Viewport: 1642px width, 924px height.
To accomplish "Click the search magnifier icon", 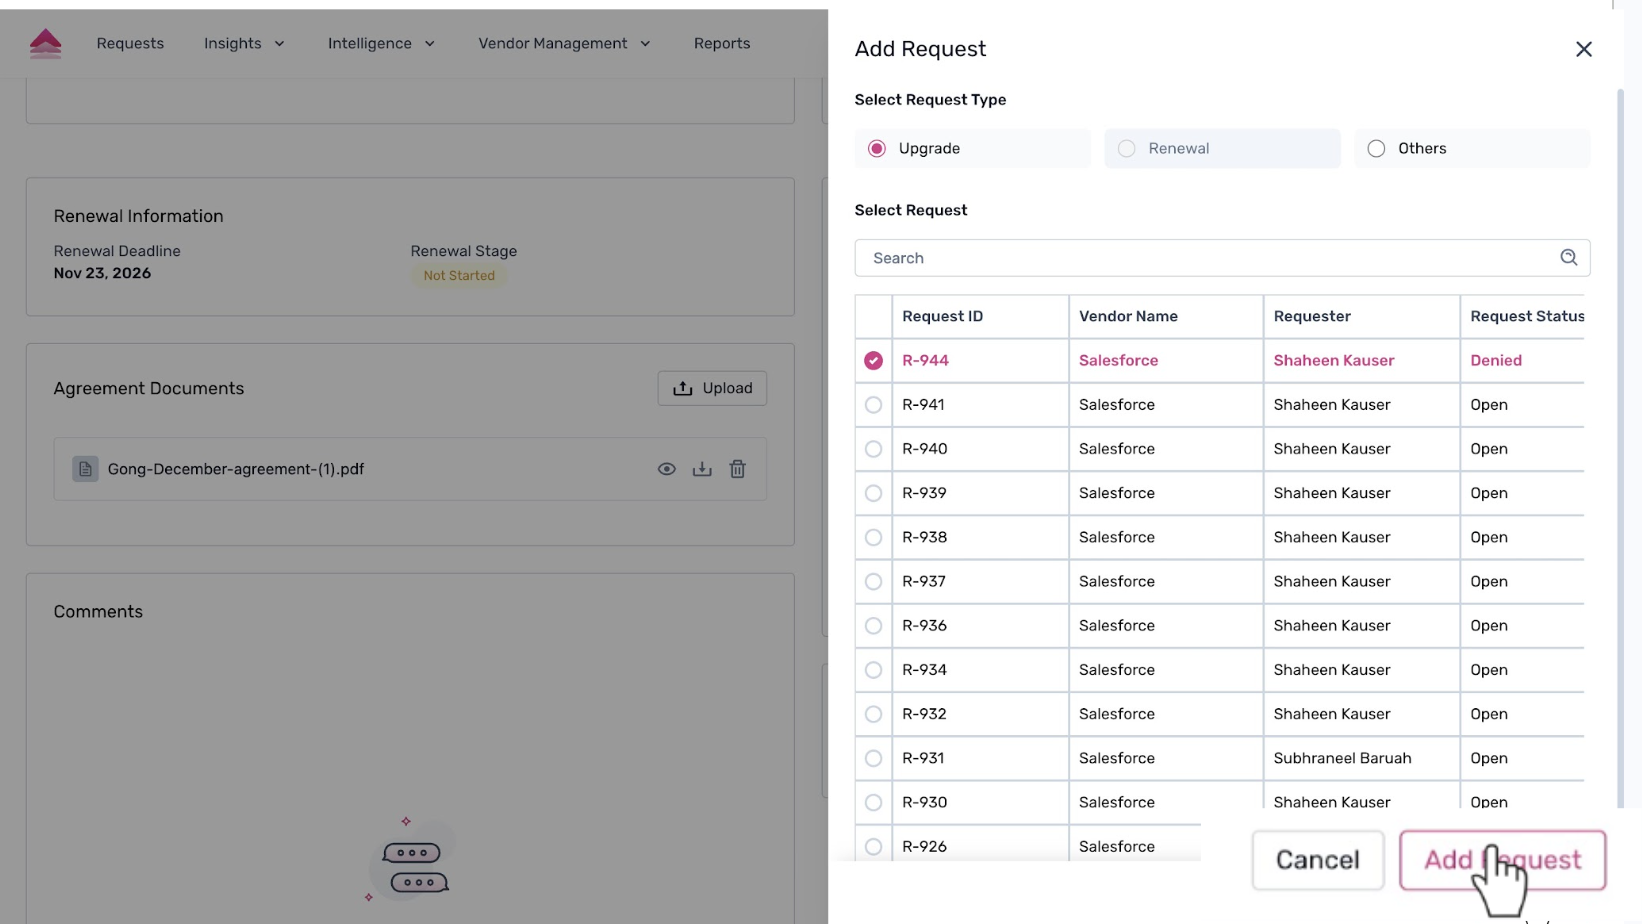I will point(1568,258).
